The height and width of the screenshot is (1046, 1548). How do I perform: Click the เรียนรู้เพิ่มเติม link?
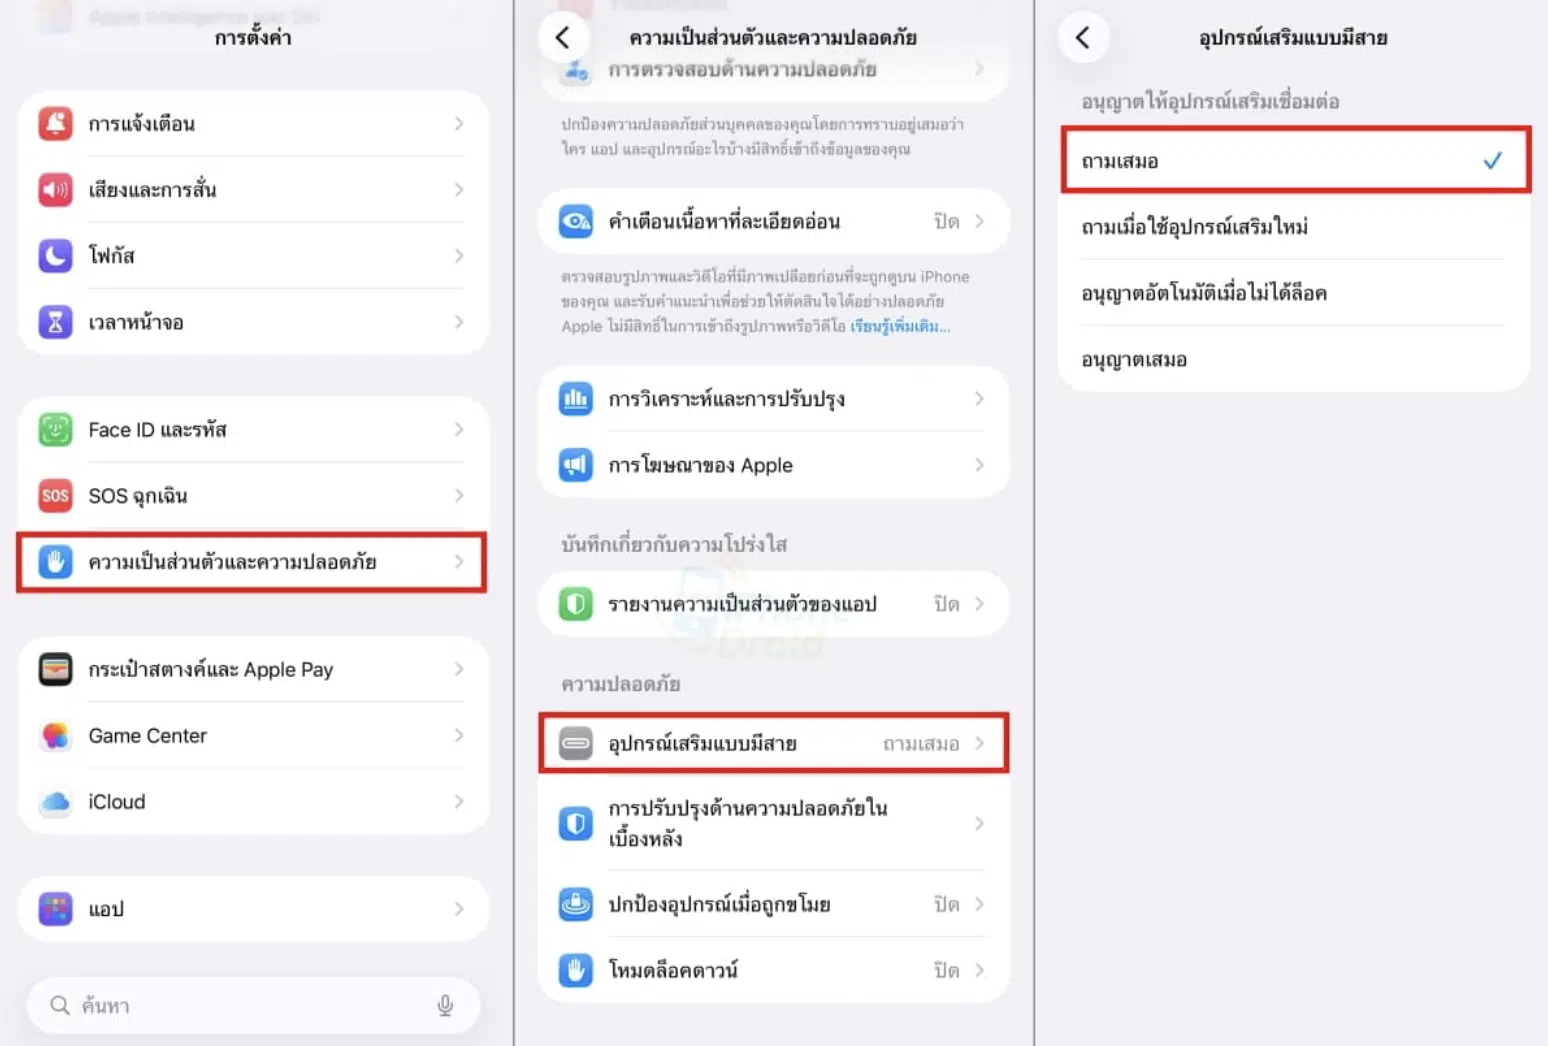pyautogui.click(x=899, y=326)
